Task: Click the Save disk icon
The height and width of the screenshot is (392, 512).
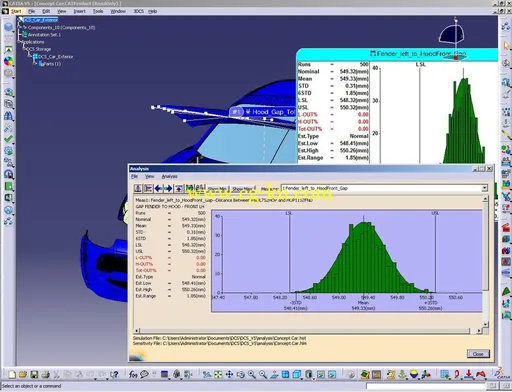Action: pos(34,374)
